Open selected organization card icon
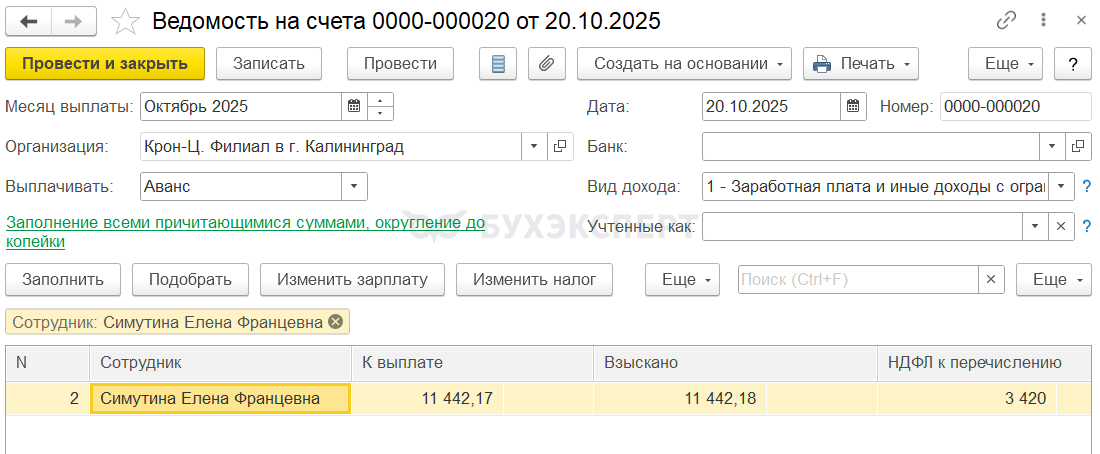 560,146
